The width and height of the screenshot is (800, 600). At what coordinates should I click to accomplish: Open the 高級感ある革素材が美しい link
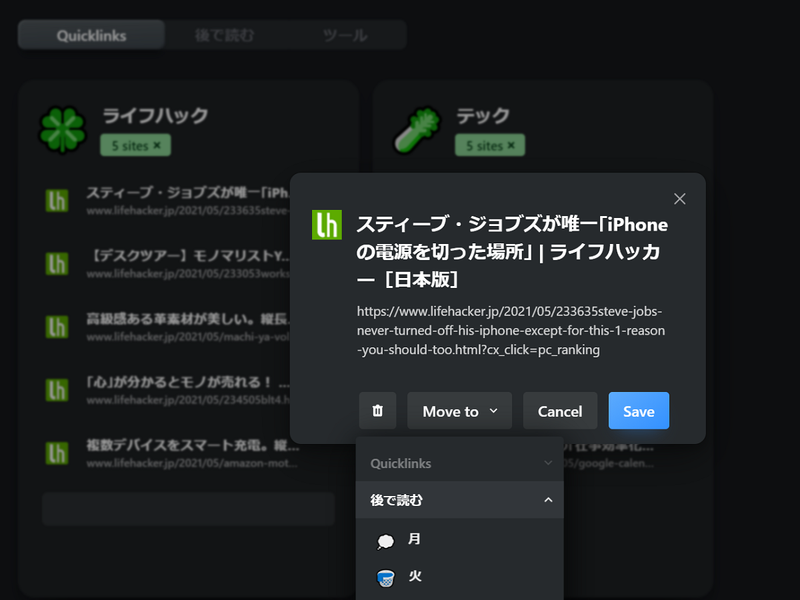(x=188, y=327)
